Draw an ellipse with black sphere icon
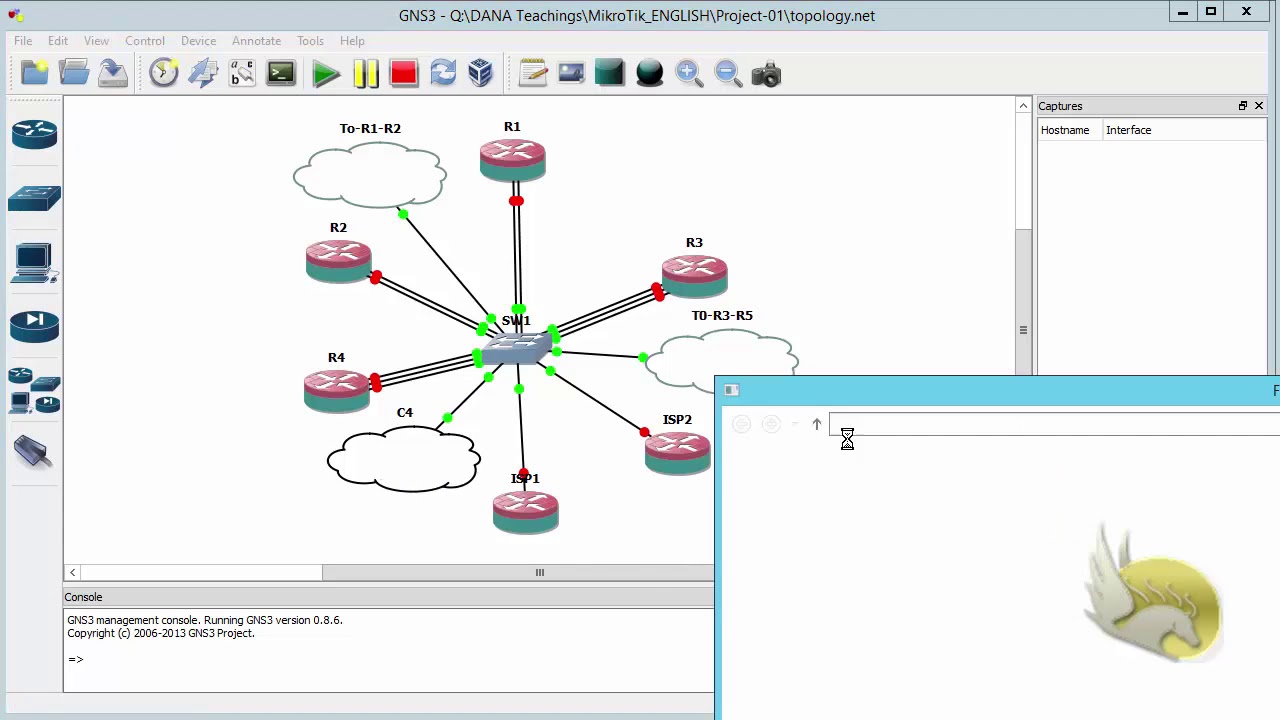This screenshot has width=1280, height=720. click(x=649, y=73)
